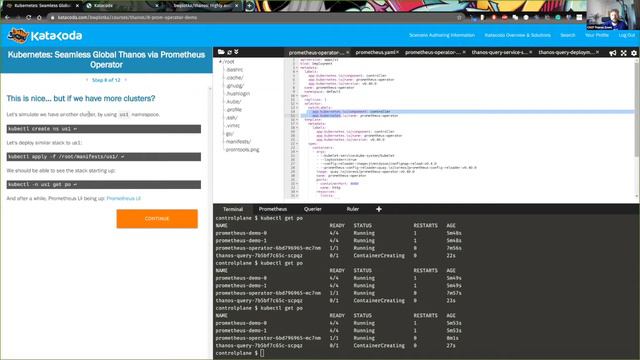Toggle fullscreen expand icon in editor
Image resolution: width=640 pixels, height=360 pixels.
(624, 53)
